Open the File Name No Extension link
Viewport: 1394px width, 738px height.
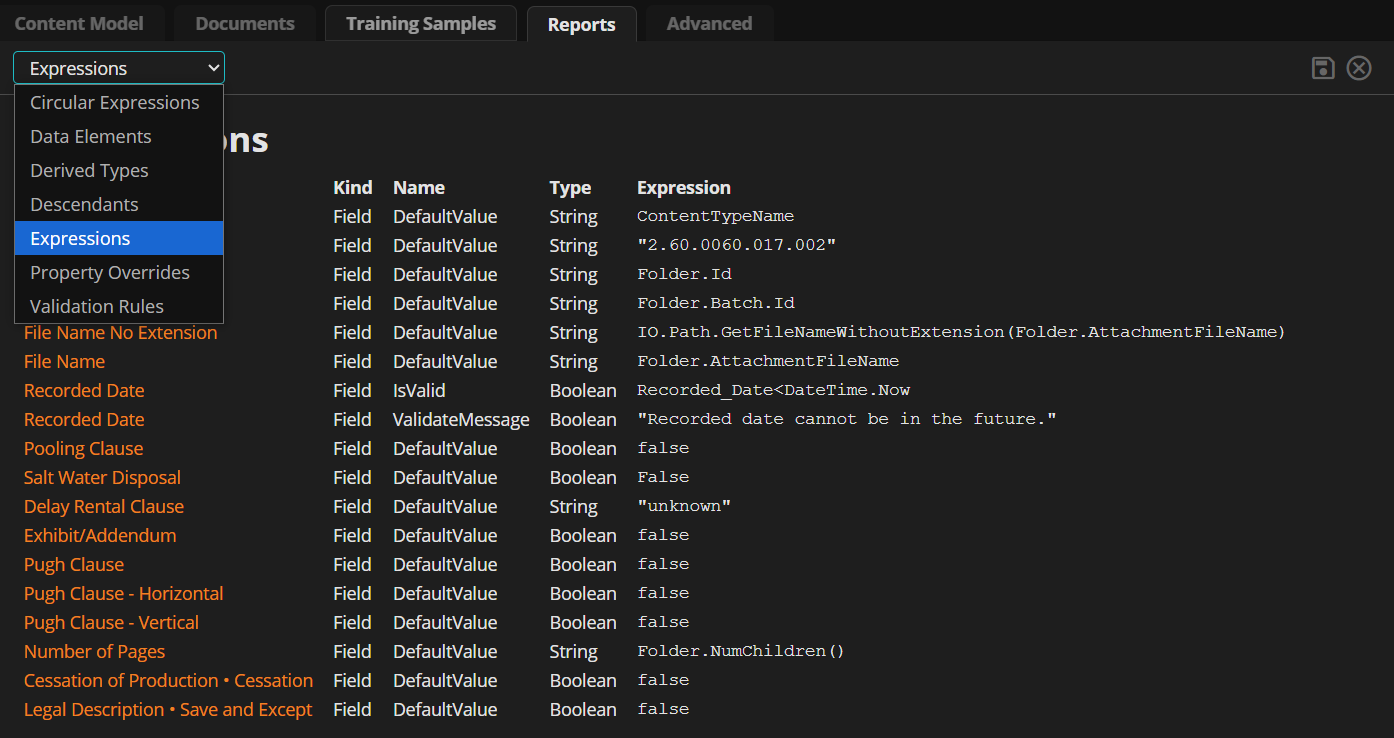(x=120, y=333)
